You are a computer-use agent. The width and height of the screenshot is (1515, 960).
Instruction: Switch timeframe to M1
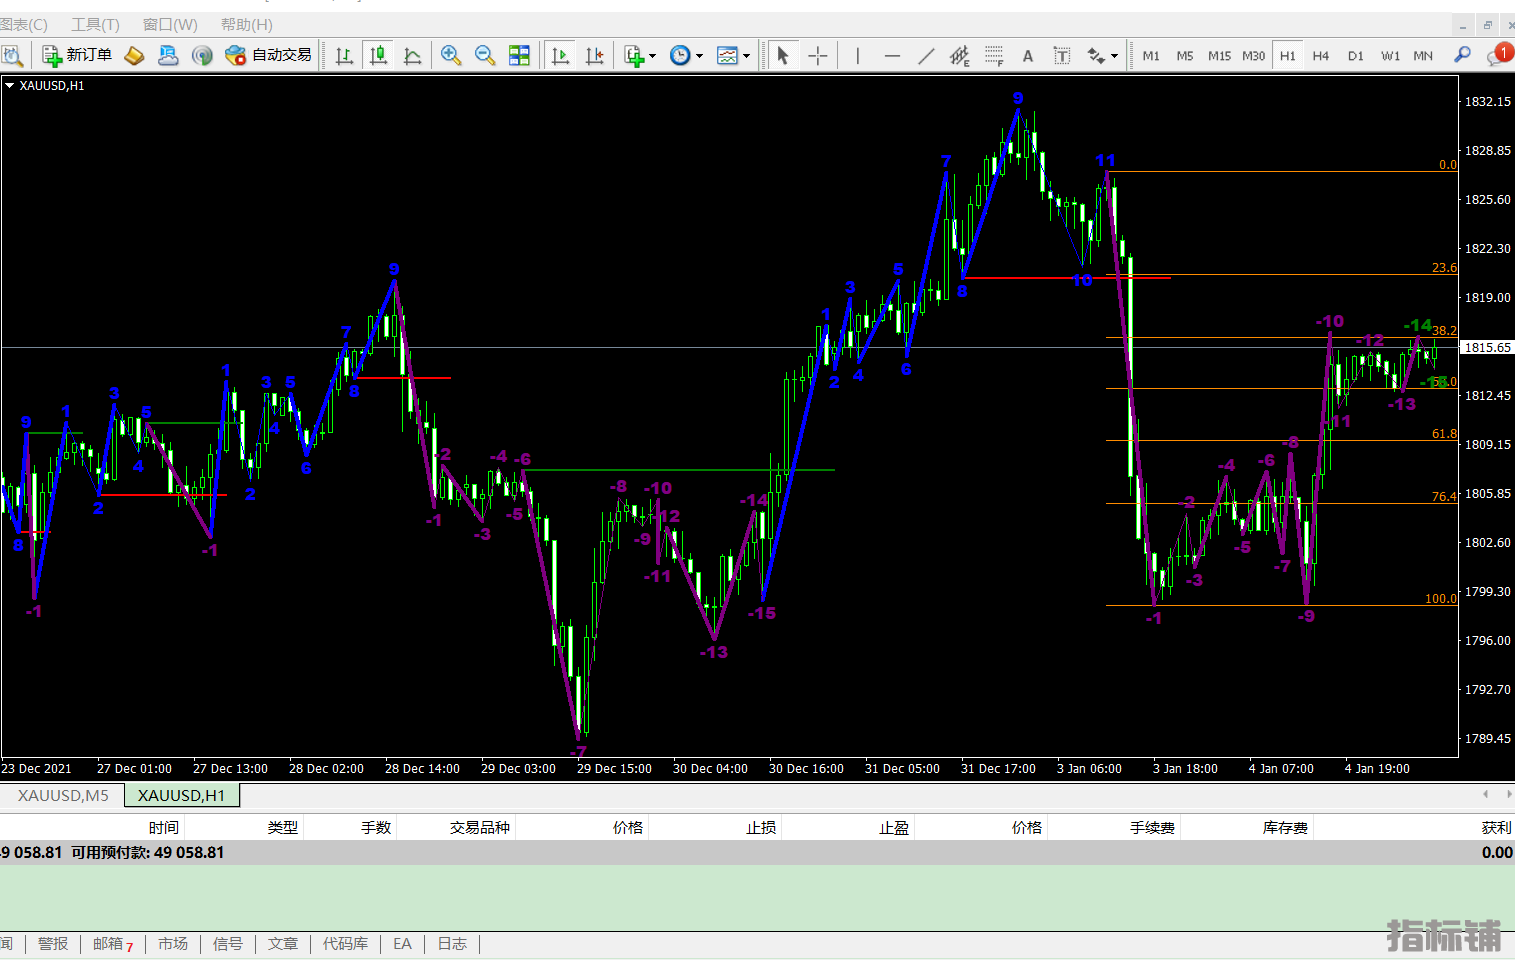[1151, 55]
